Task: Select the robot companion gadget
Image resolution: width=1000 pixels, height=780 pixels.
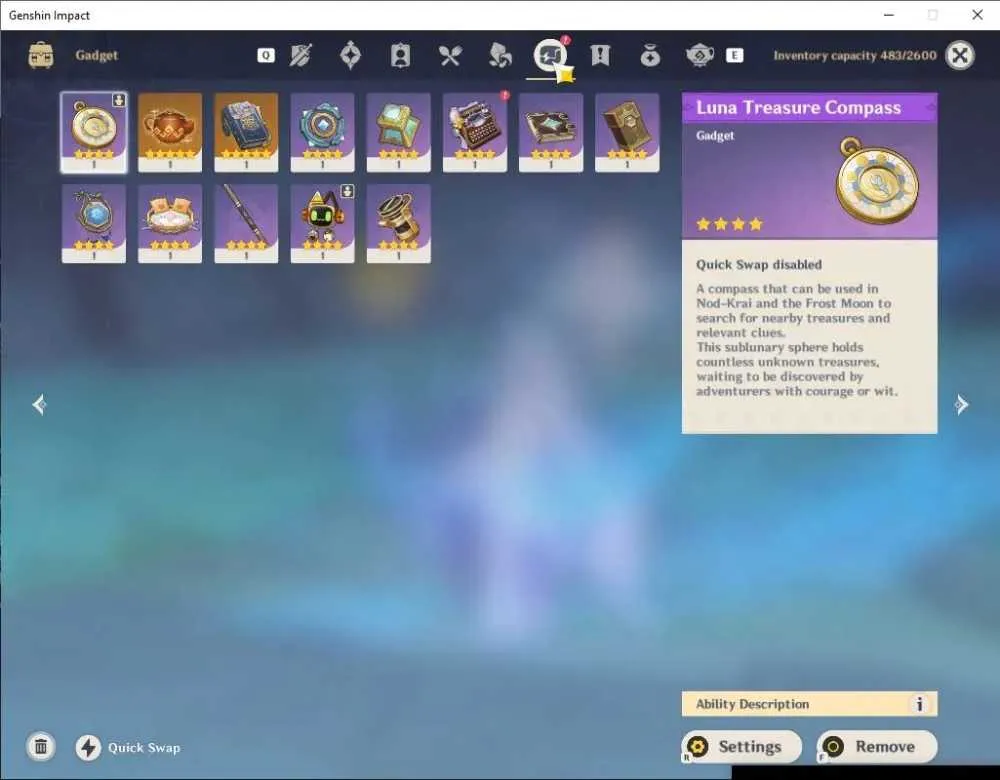Action: coord(322,224)
